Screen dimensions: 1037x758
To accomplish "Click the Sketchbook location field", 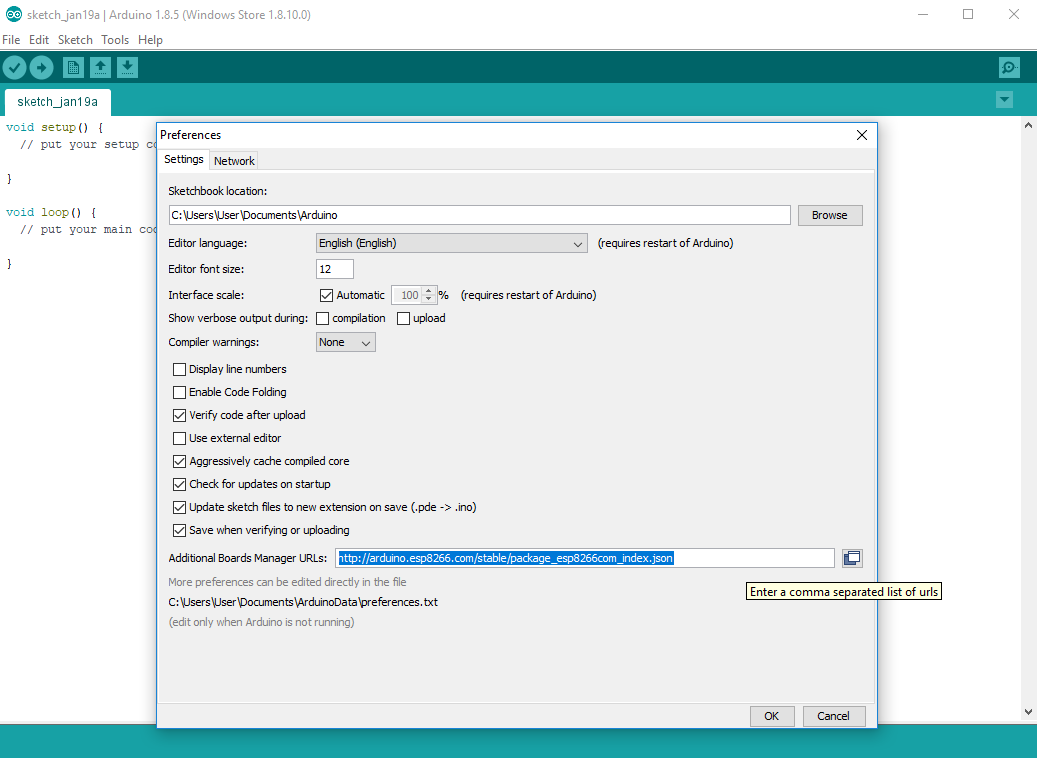I will [x=479, y=216].
